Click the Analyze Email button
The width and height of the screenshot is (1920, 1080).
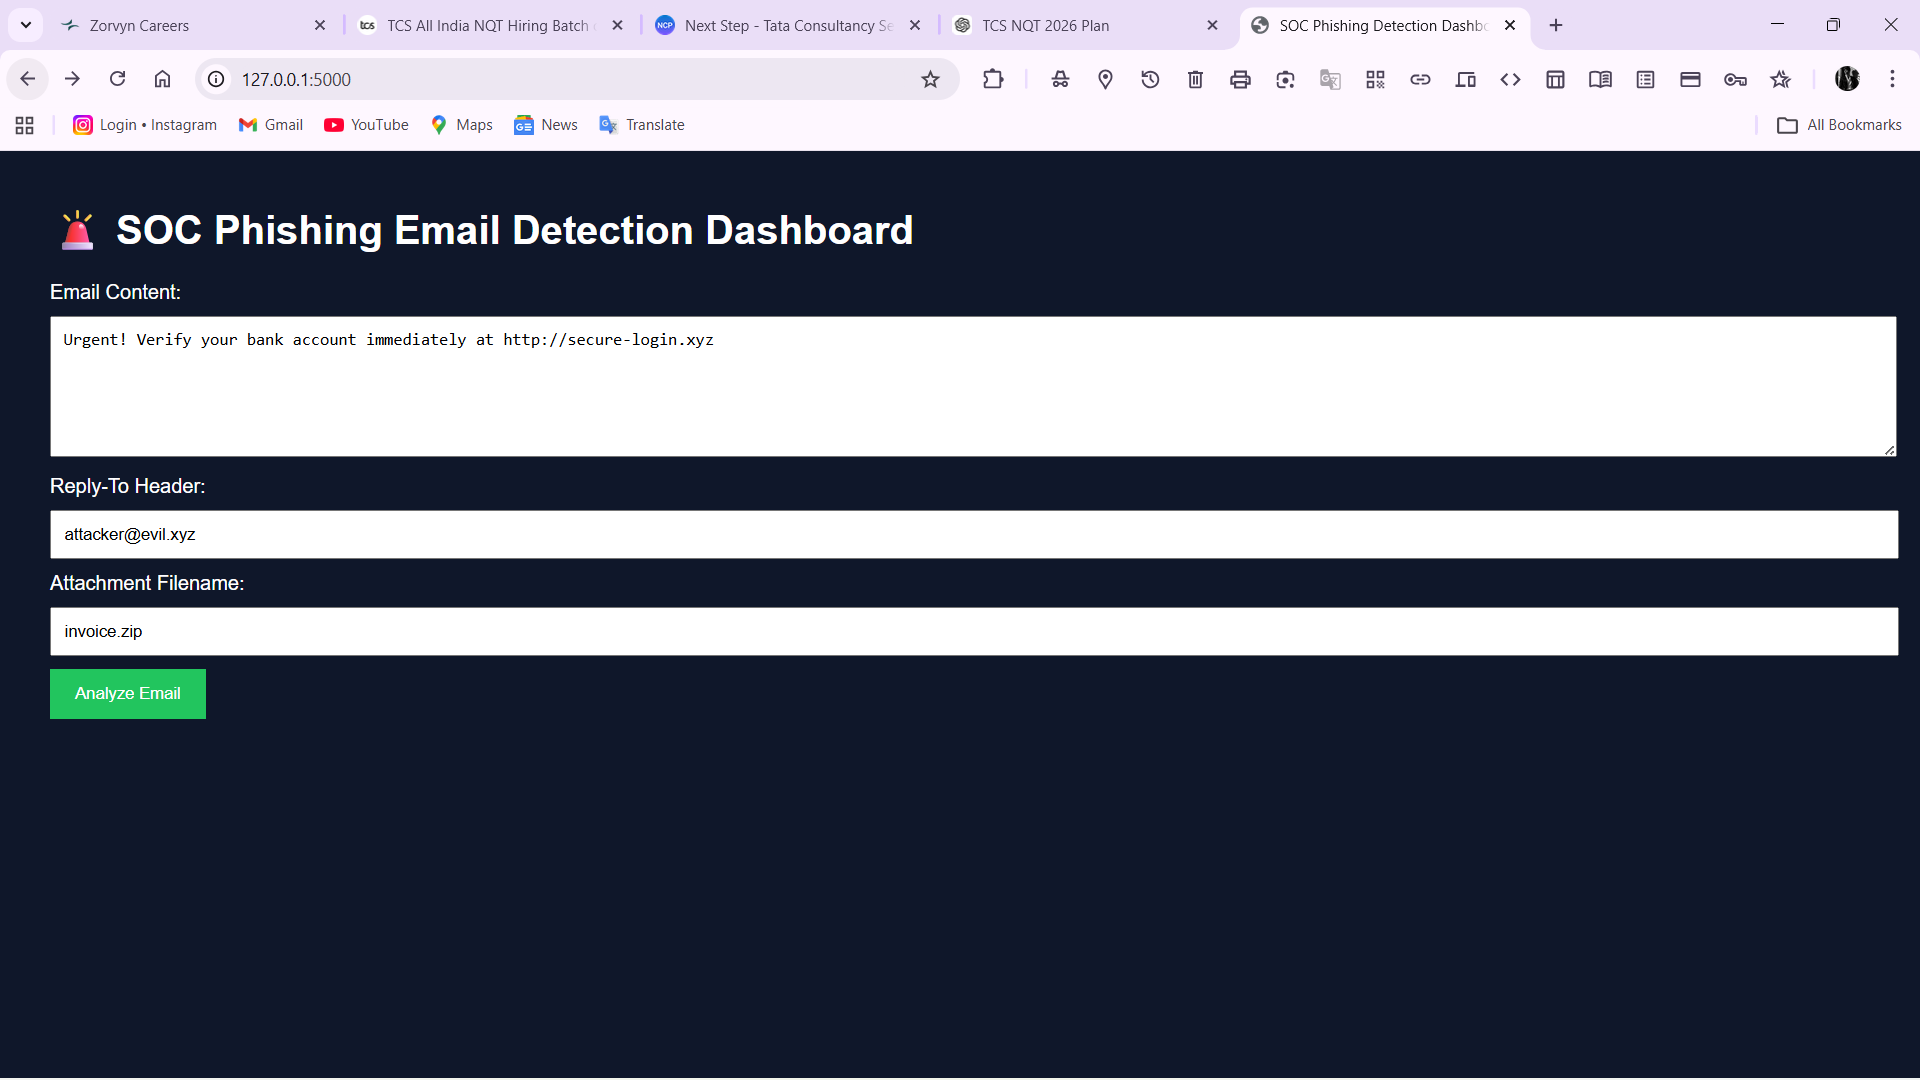click(x=128, y=694)
